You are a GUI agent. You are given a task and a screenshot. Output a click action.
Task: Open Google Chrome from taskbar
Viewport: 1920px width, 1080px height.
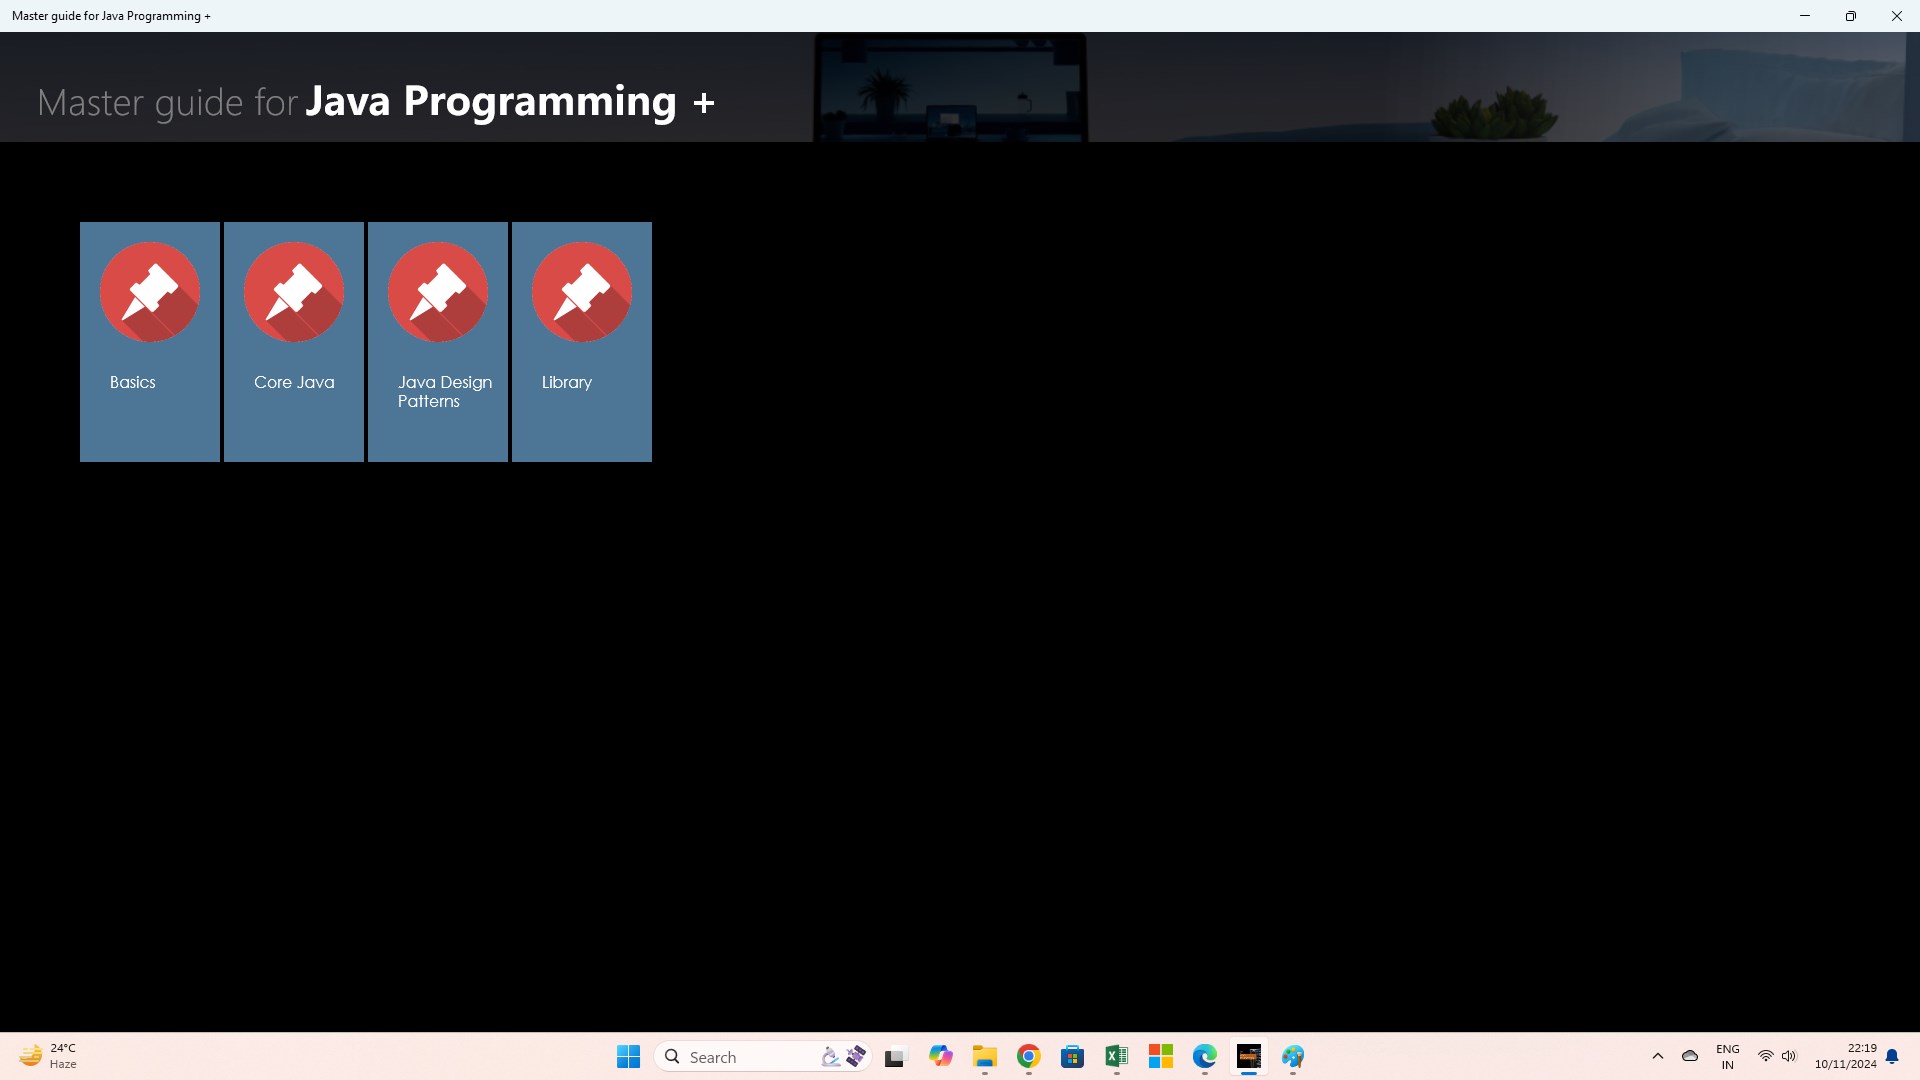pyautogui.click(x=1028, y=1056)
